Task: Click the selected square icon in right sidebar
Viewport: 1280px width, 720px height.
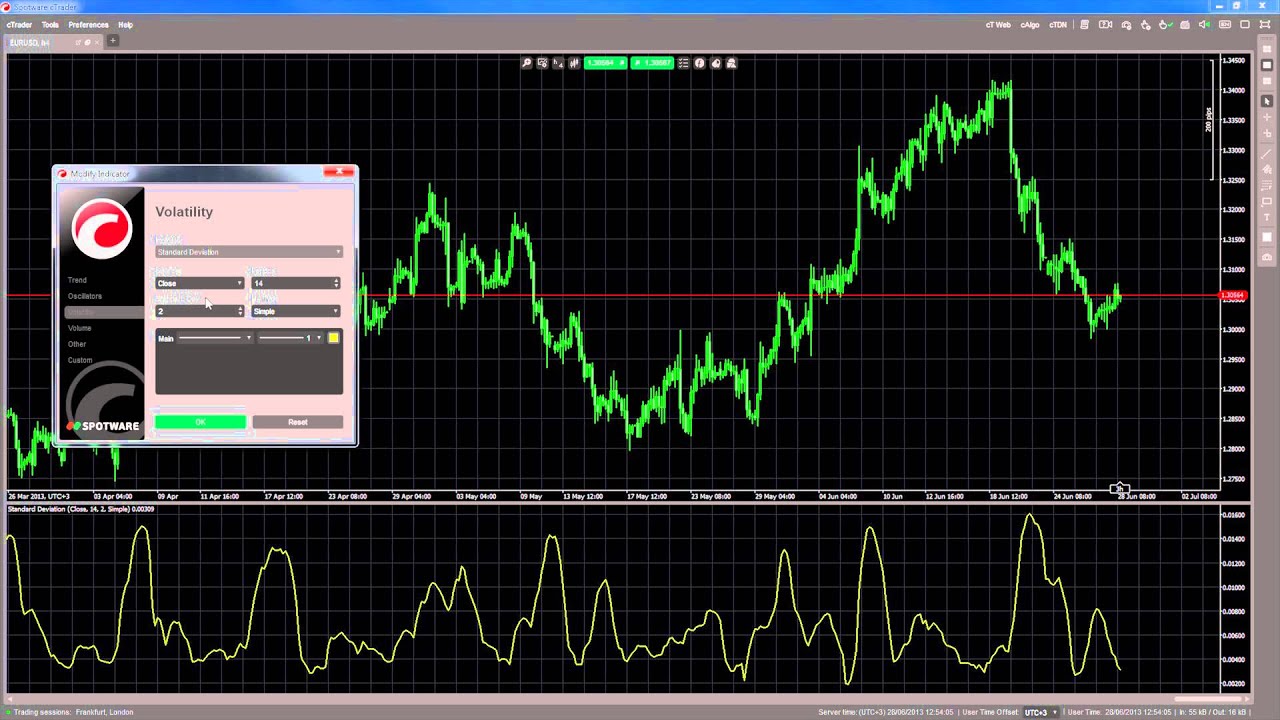Action: click(1266, 65)
